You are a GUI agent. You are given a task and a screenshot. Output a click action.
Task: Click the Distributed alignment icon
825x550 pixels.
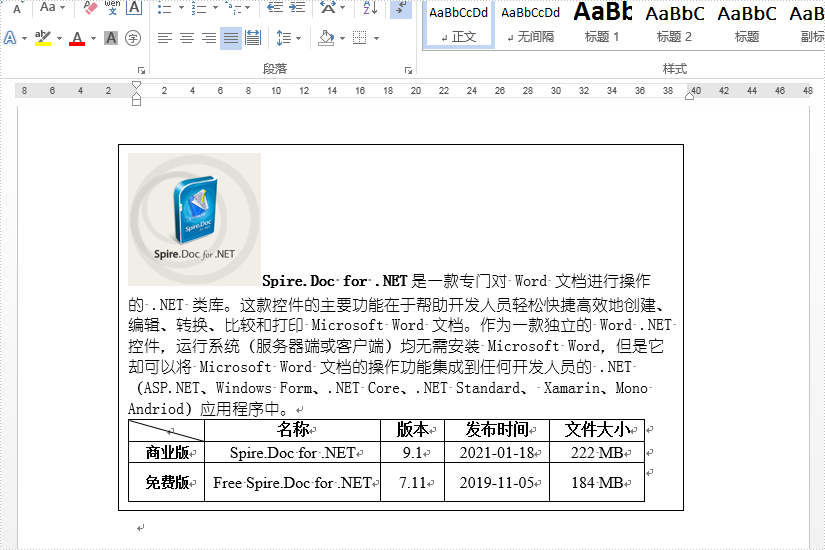tap(253, 38)
